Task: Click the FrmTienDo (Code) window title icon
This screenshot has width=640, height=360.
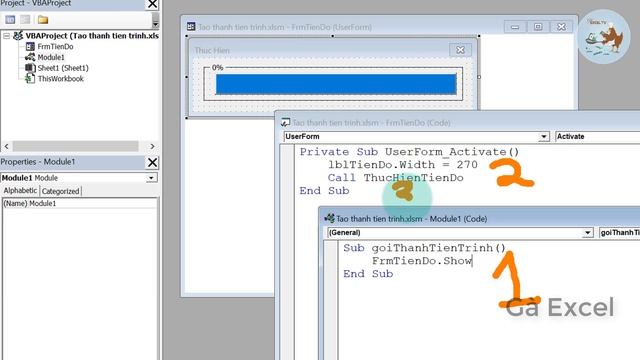Action: click(x=285, y=122)
